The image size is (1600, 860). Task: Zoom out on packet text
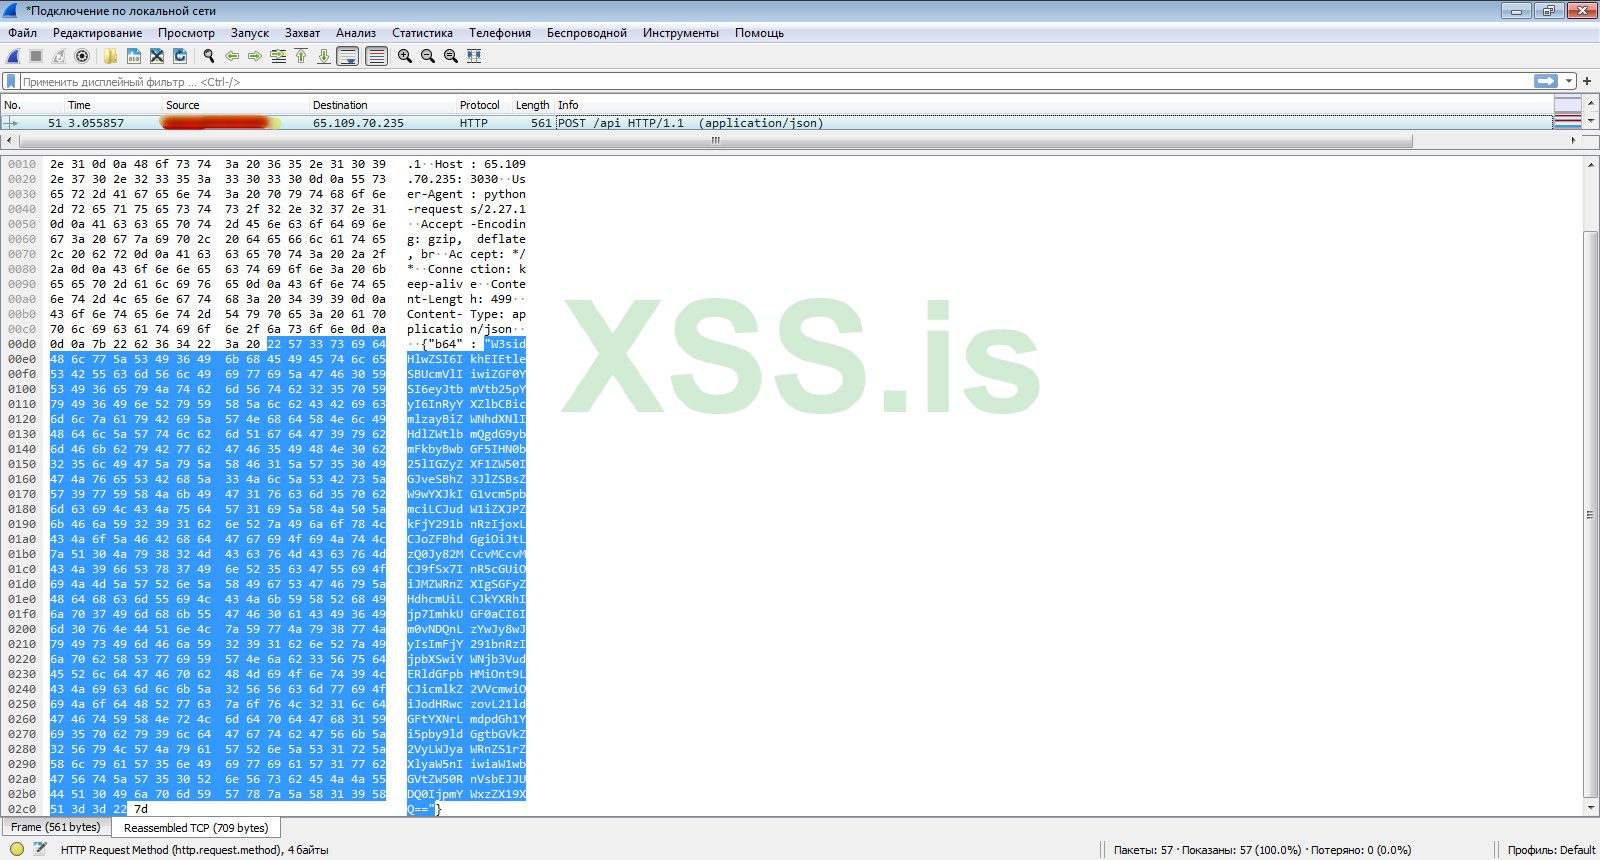(x=428, y=56)
